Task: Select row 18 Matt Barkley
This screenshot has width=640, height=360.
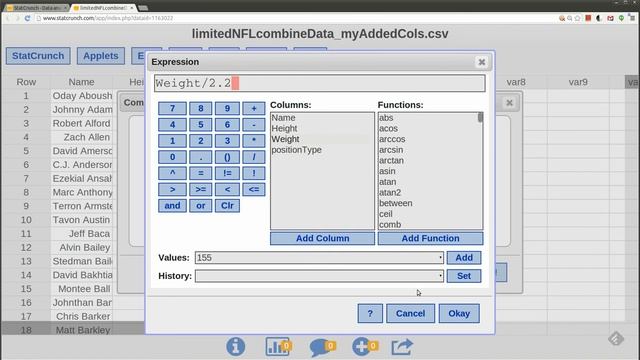Action: tap(26, 330)
